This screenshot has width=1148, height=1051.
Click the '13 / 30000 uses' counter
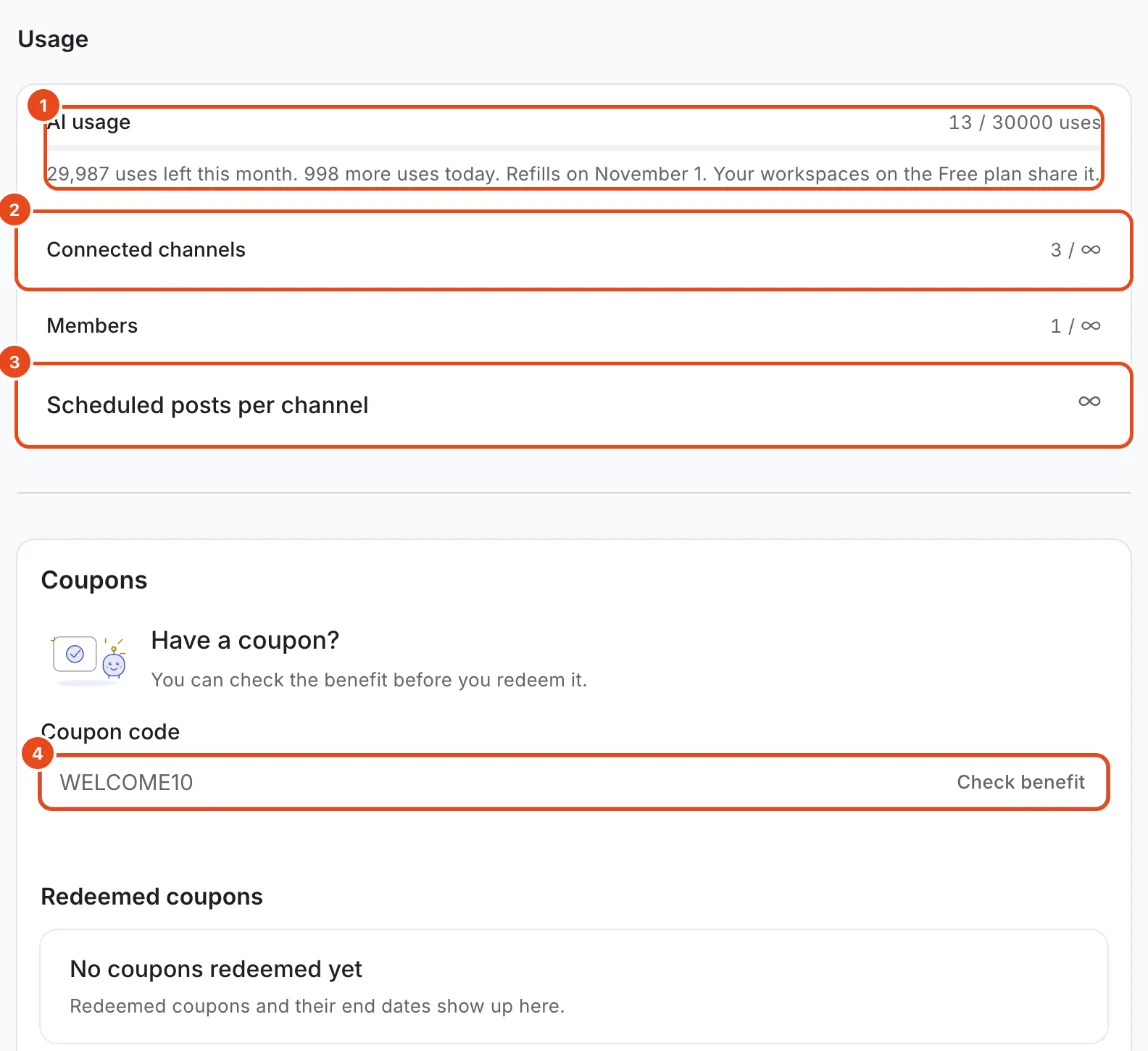pos(1024,122)
